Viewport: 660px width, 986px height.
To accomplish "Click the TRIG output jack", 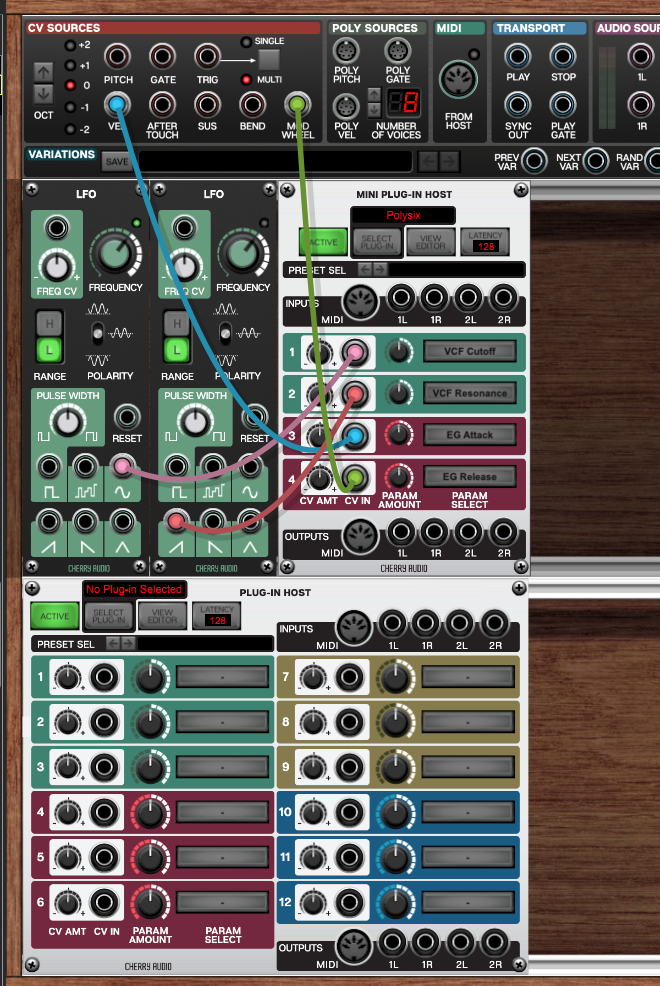I will pos(207,57).
